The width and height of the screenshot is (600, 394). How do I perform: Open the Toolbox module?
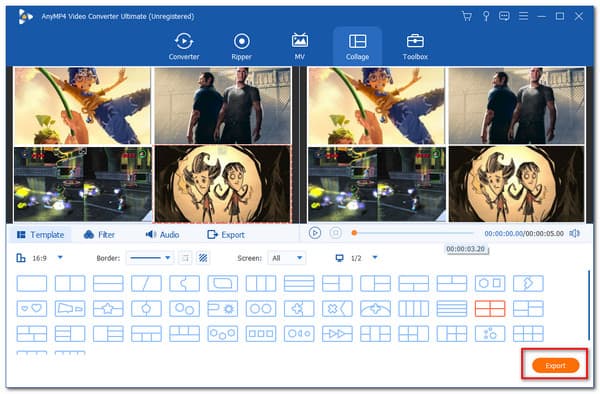[415, 47]
